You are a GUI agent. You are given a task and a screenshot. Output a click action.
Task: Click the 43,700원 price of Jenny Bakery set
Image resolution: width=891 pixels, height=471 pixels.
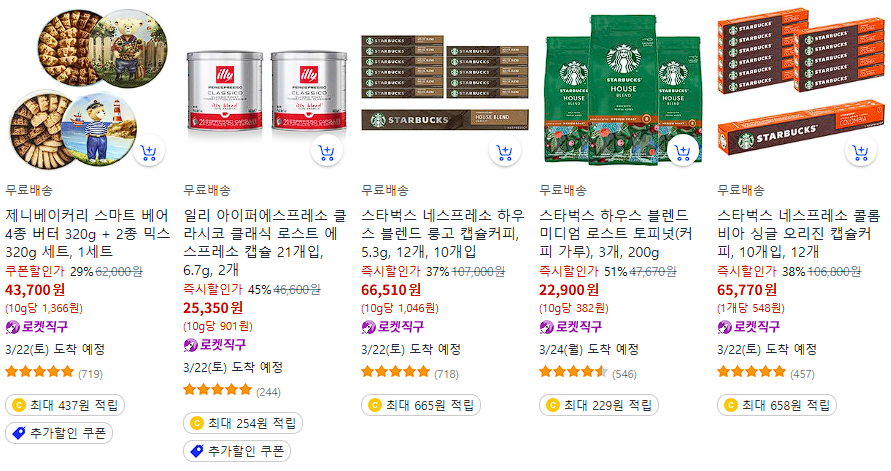[35, 290]
